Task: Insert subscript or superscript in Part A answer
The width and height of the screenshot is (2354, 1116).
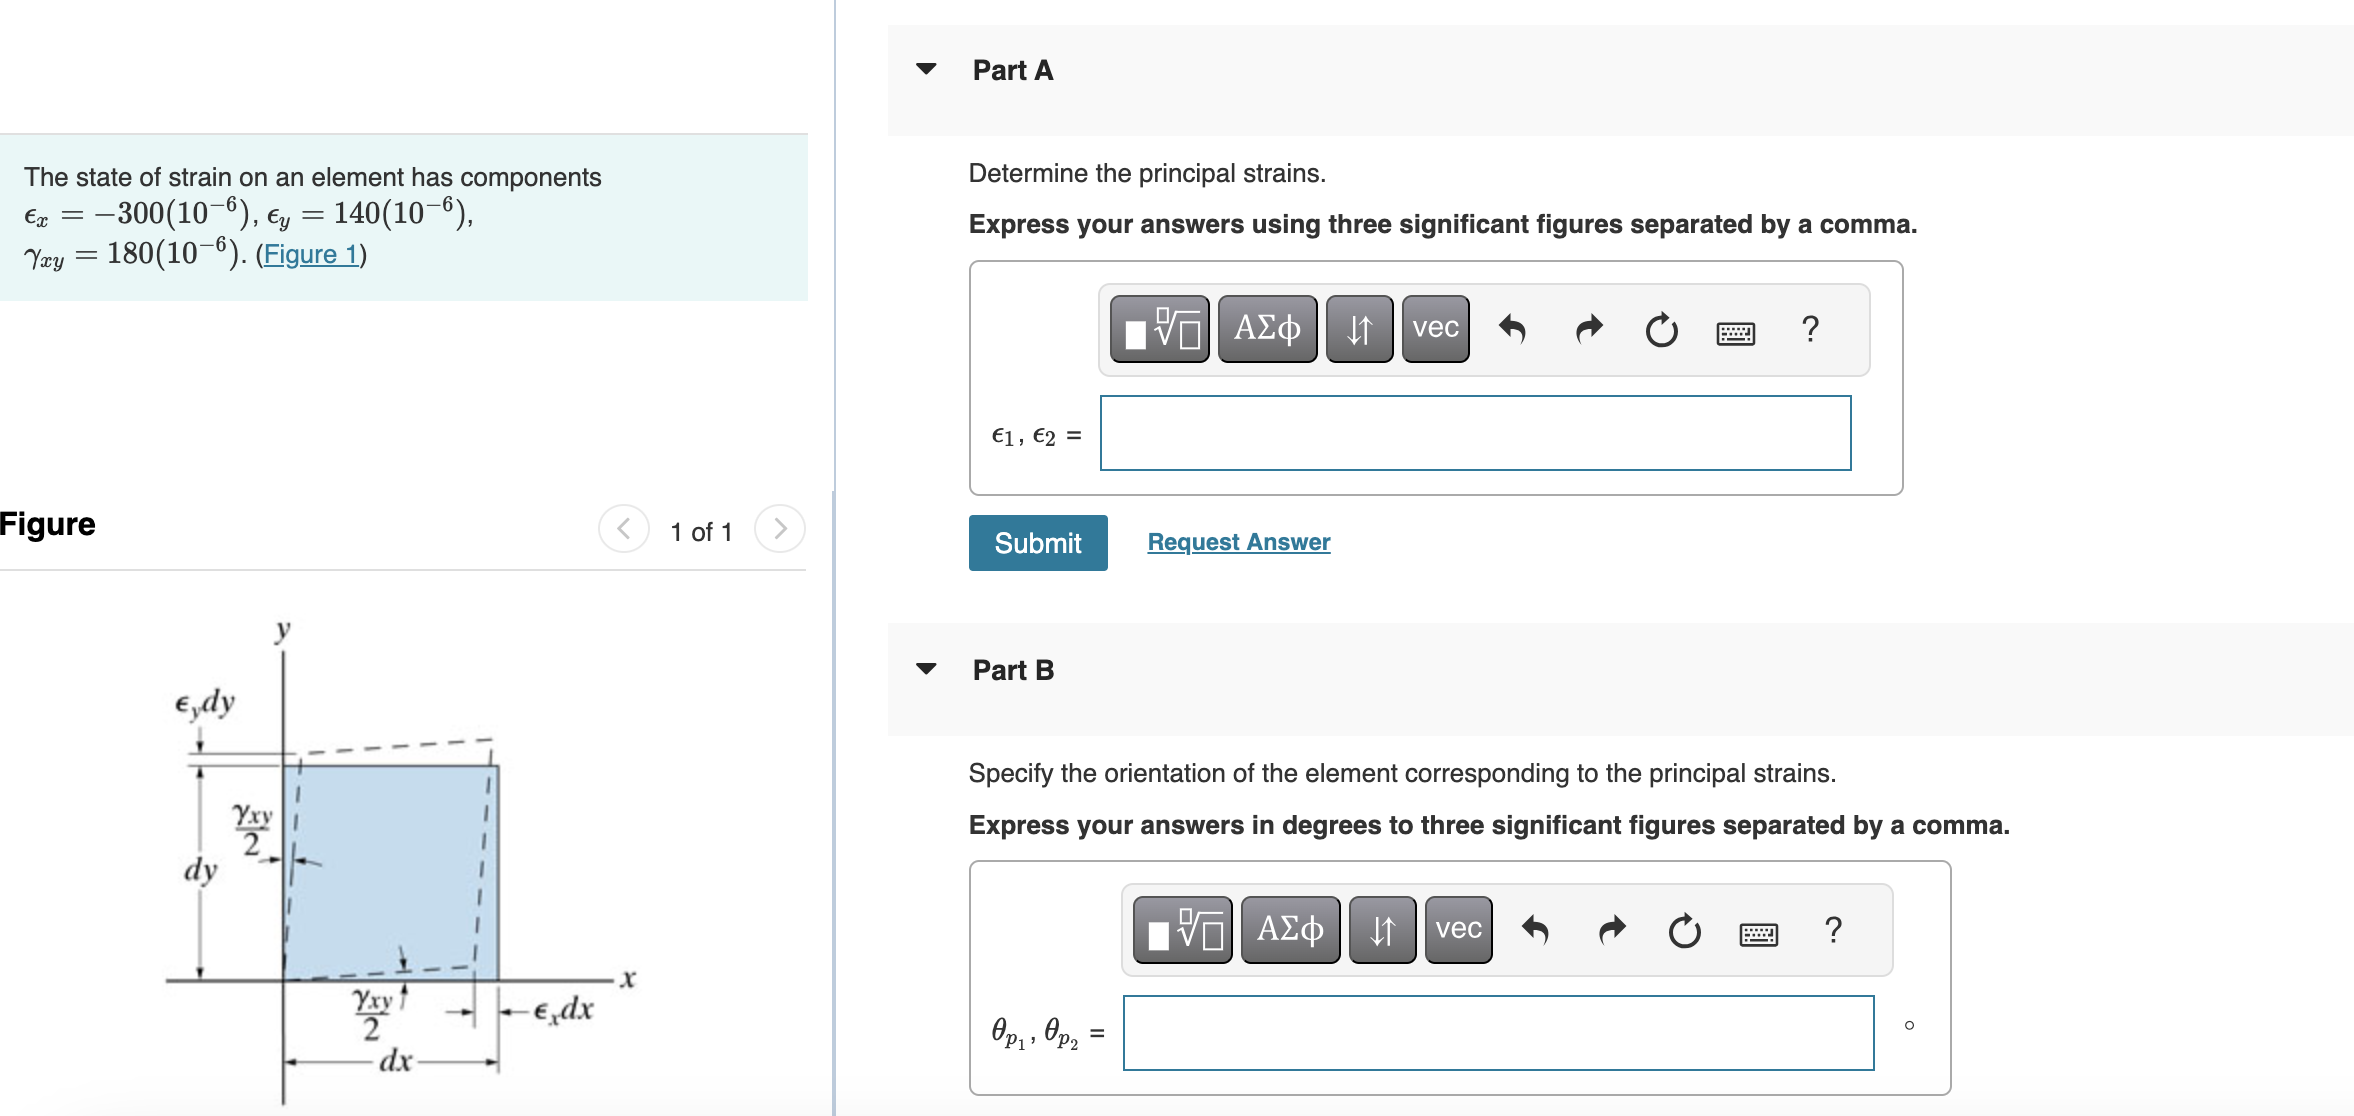Action: coord(1358,328)
